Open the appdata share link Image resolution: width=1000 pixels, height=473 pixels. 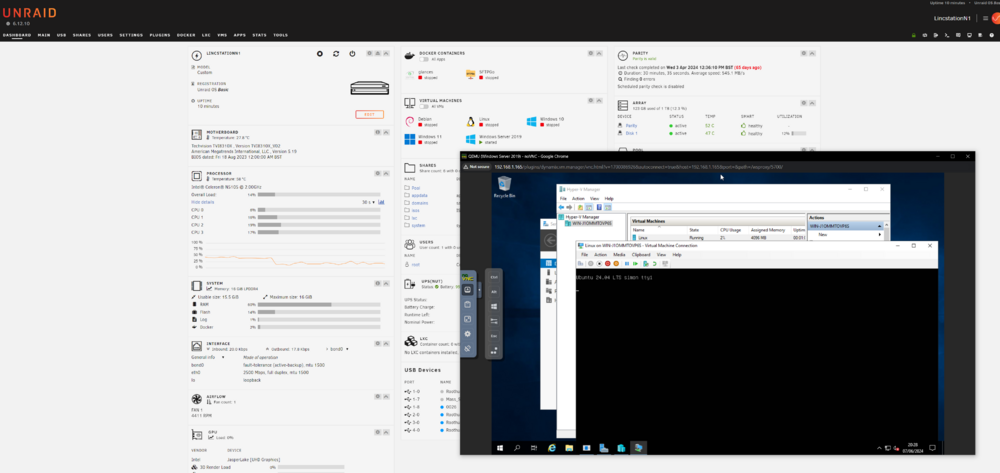420,195
